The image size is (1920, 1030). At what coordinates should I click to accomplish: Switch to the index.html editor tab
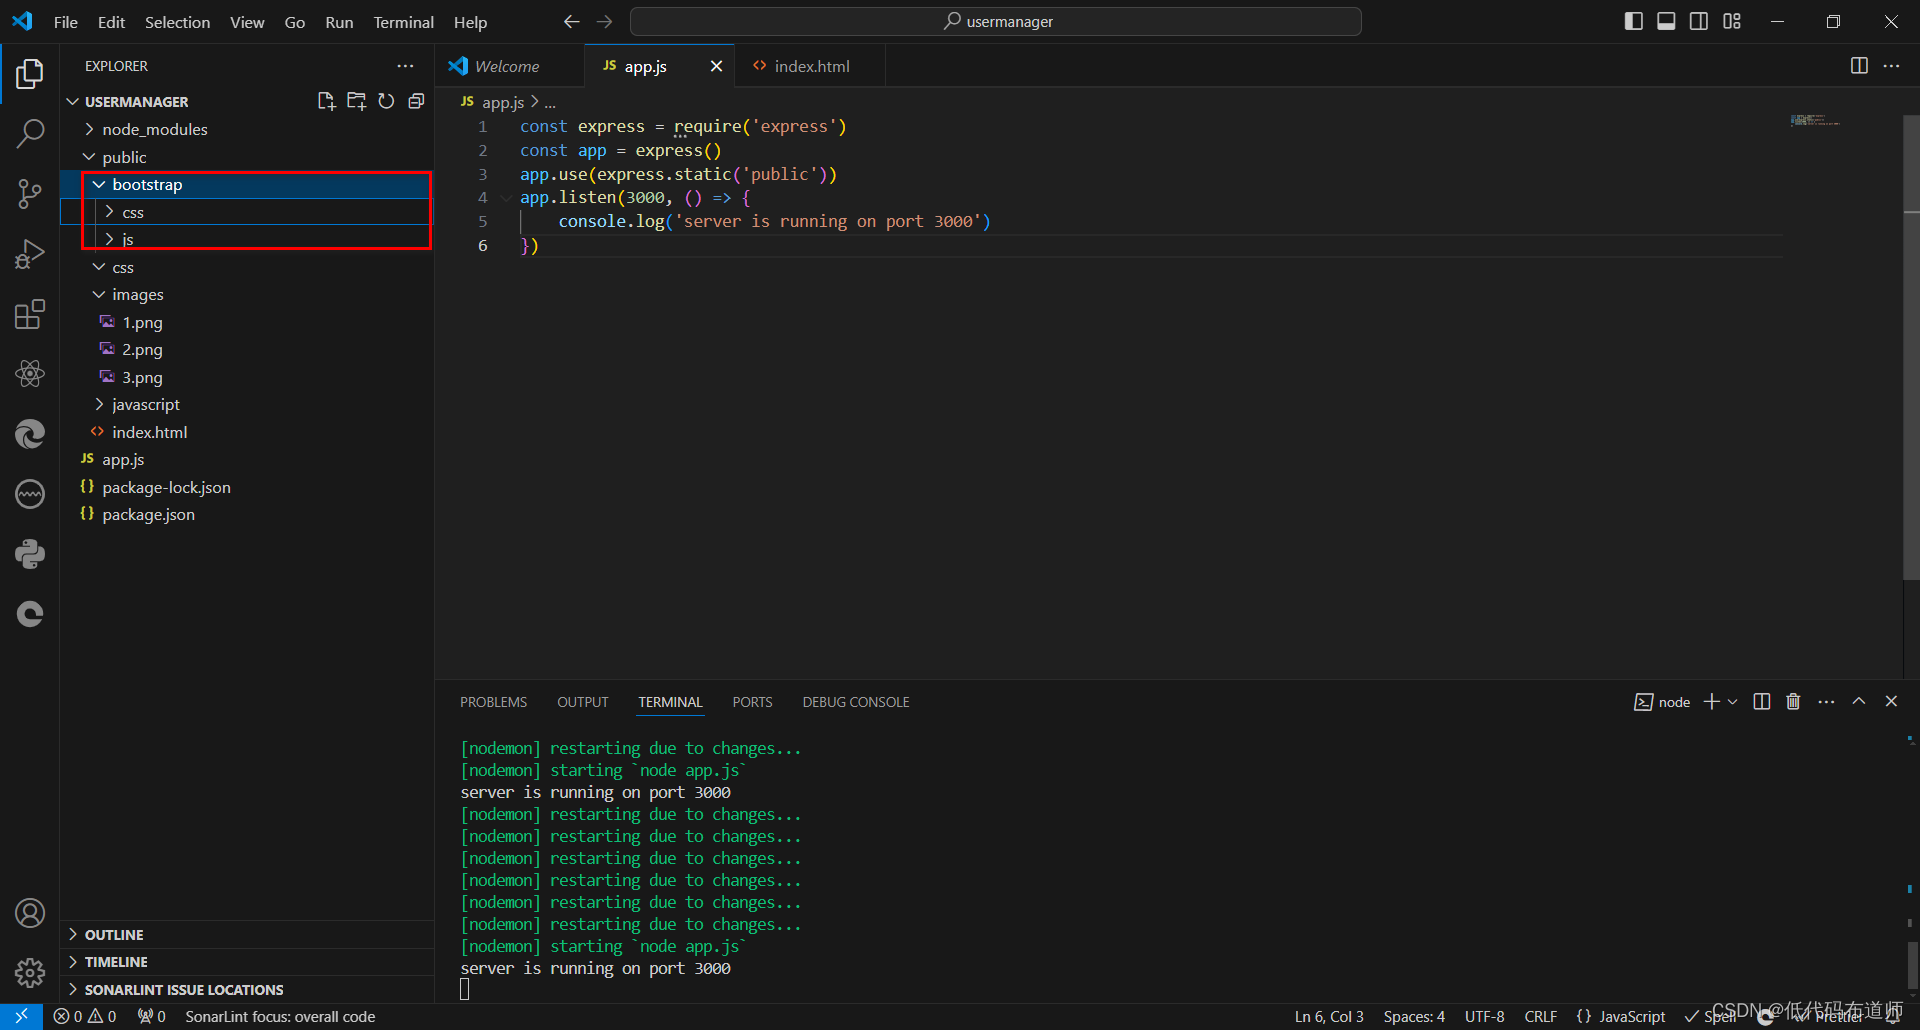[810, 66]
